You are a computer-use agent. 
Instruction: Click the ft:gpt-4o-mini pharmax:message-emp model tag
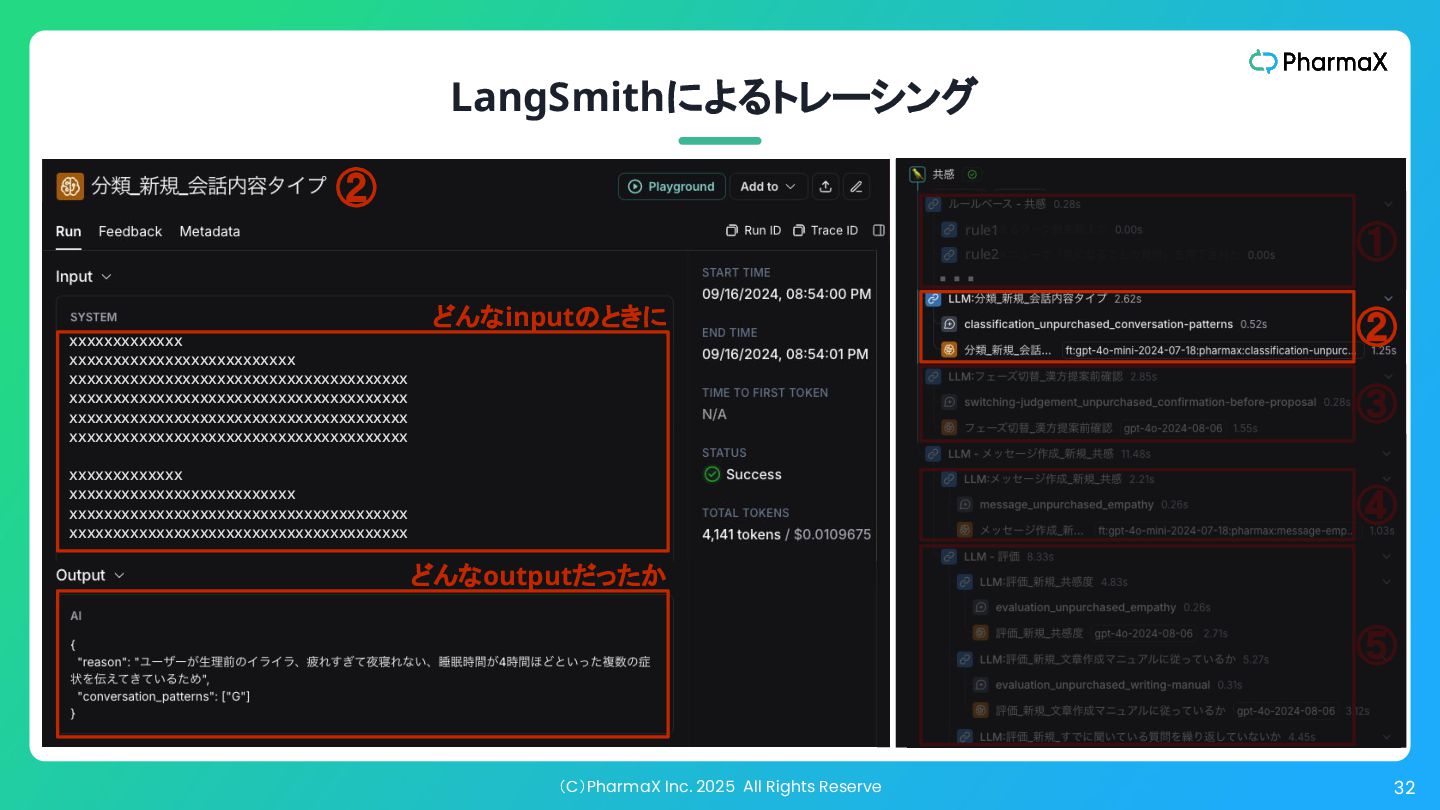(x=1226, y=531)
